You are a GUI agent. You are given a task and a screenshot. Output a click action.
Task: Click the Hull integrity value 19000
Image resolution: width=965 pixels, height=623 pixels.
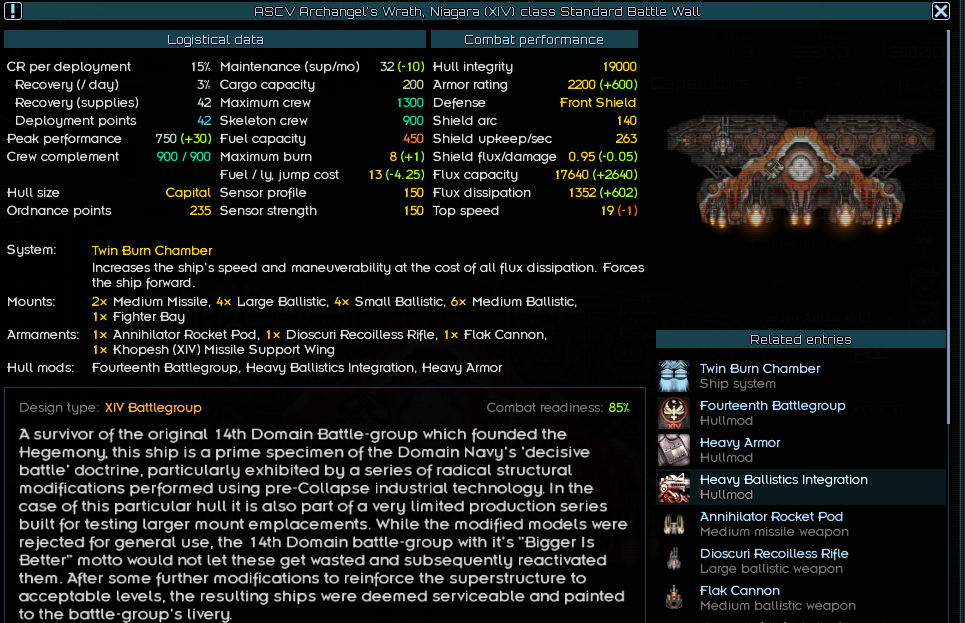(619, 66)
